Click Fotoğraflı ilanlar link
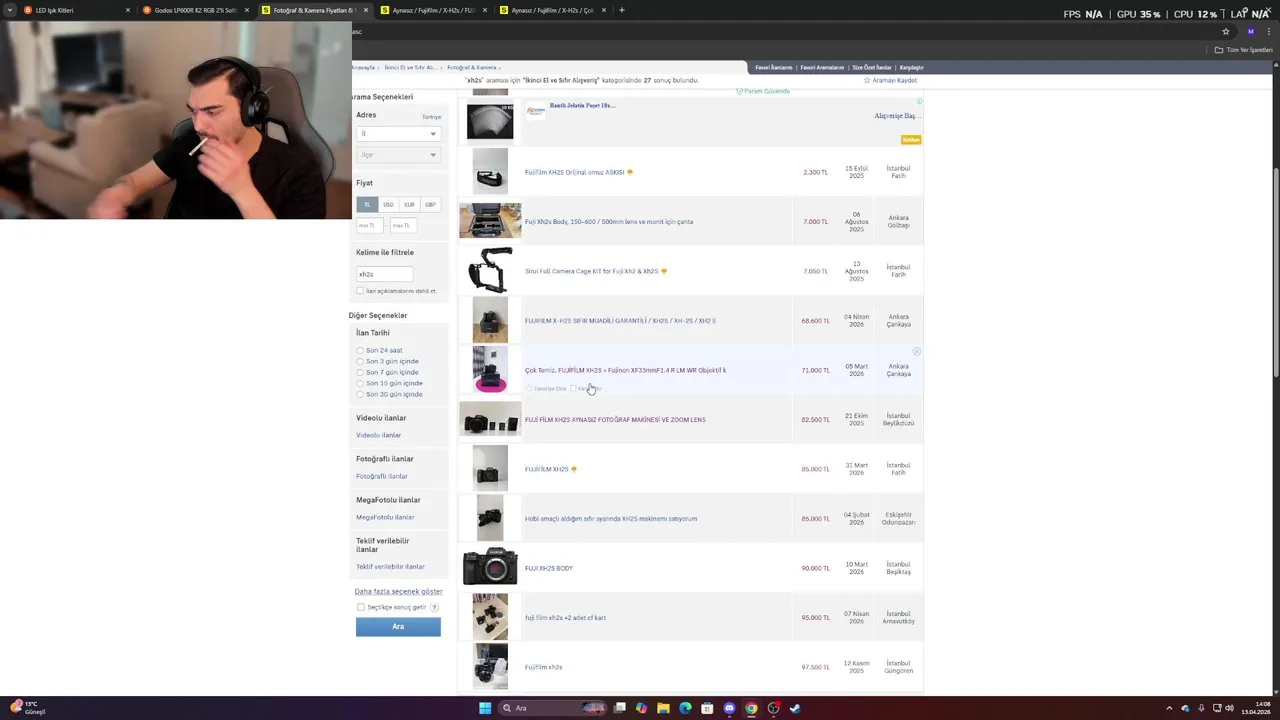Screen dimensions: 1280x720 (x=382, y=476)
